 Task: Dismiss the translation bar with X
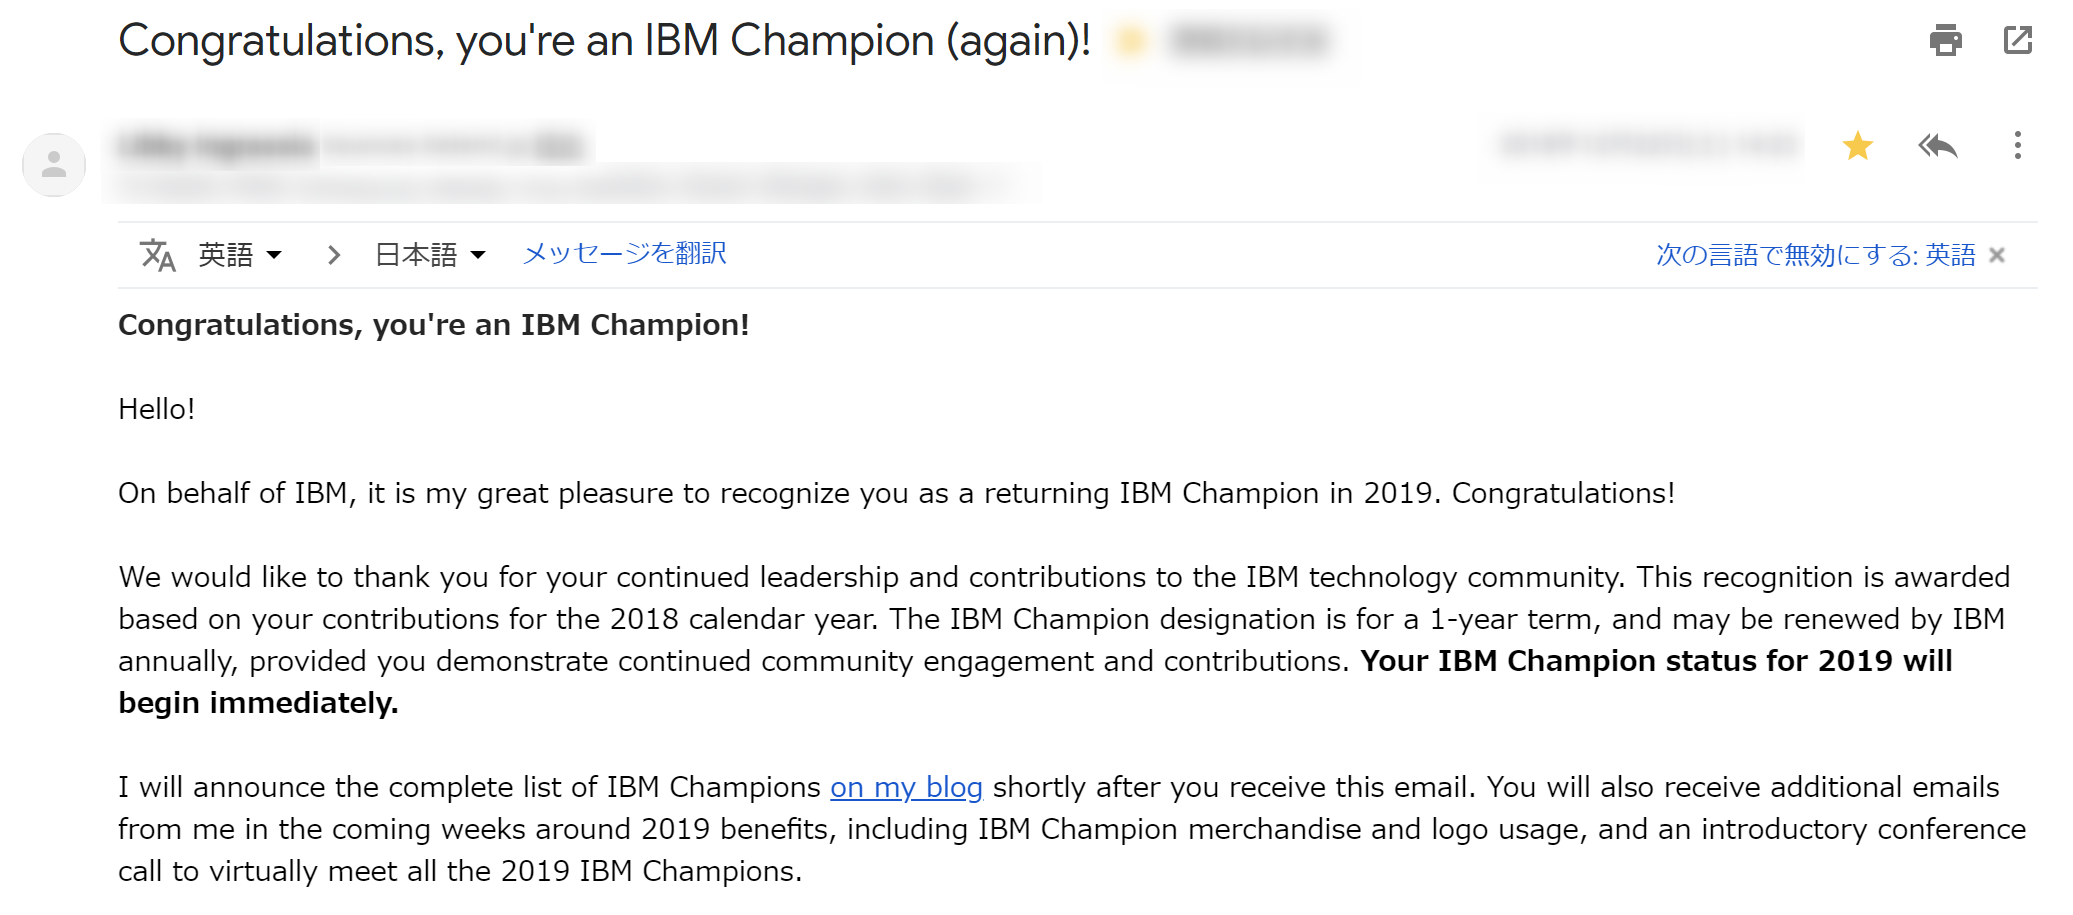coord(1997,255)
